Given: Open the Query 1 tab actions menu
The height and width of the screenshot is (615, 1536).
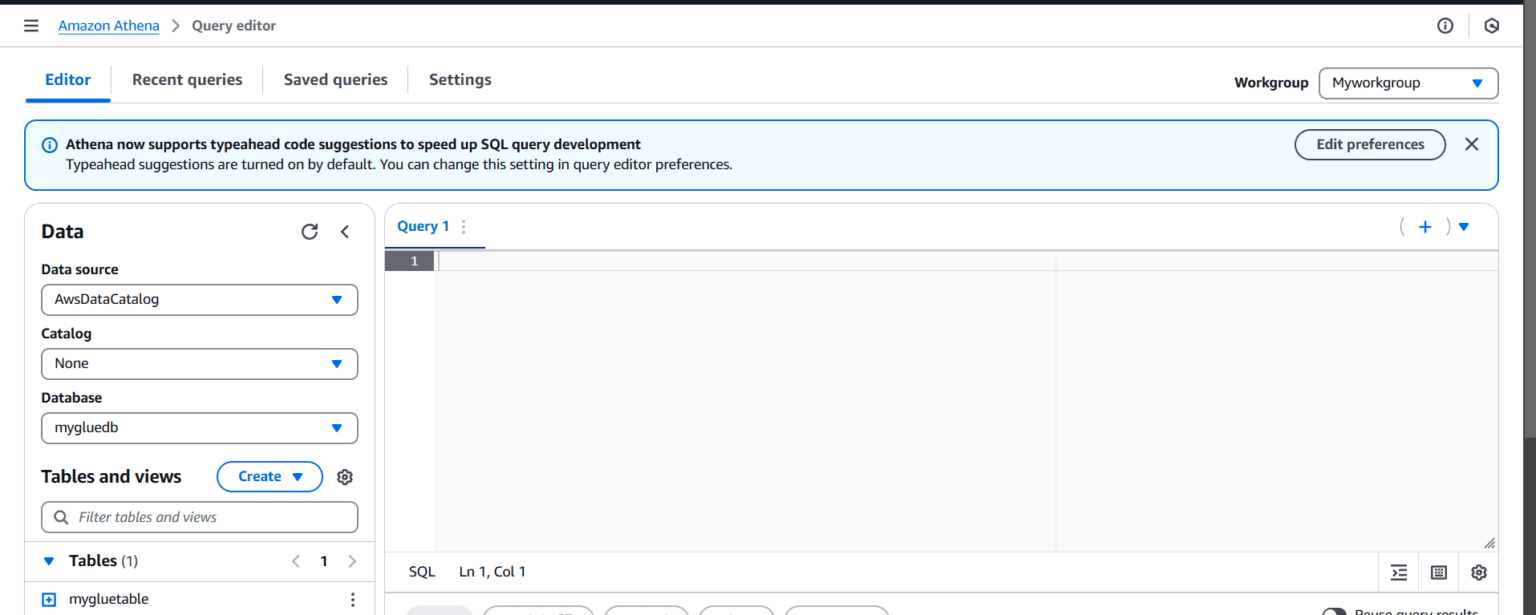Looking at the screenshot, I should point(462,226).
